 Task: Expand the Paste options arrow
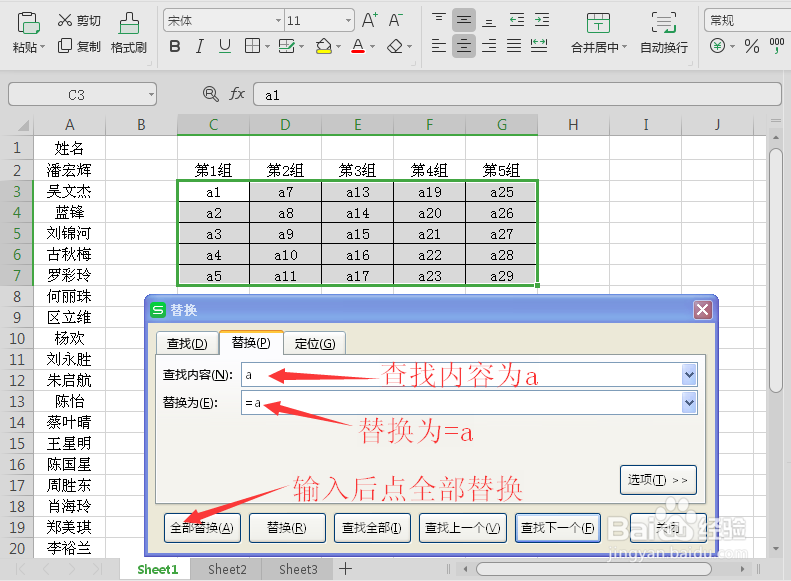(x=43, y=47)
